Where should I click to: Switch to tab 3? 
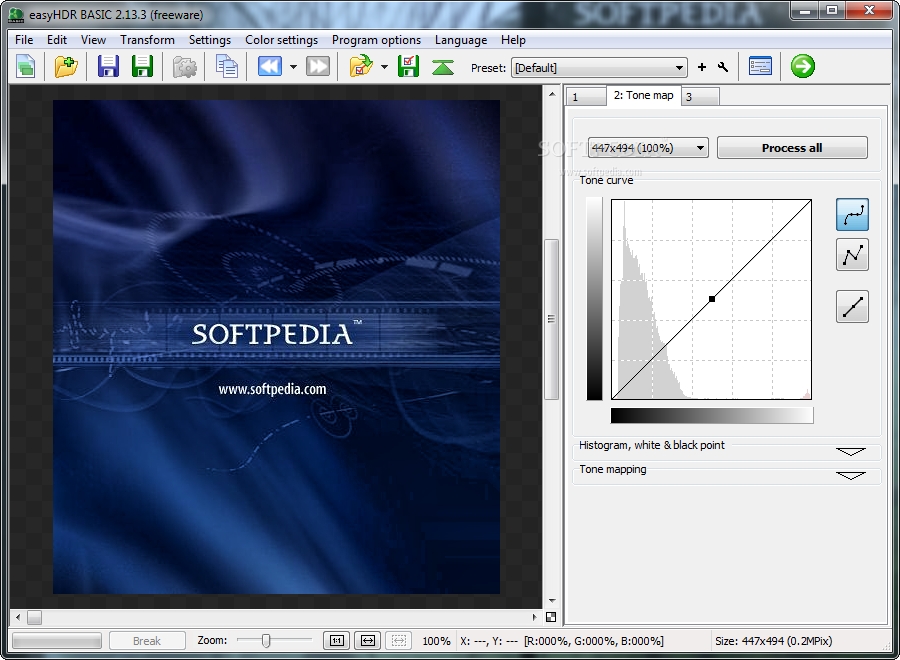point(700,96)
